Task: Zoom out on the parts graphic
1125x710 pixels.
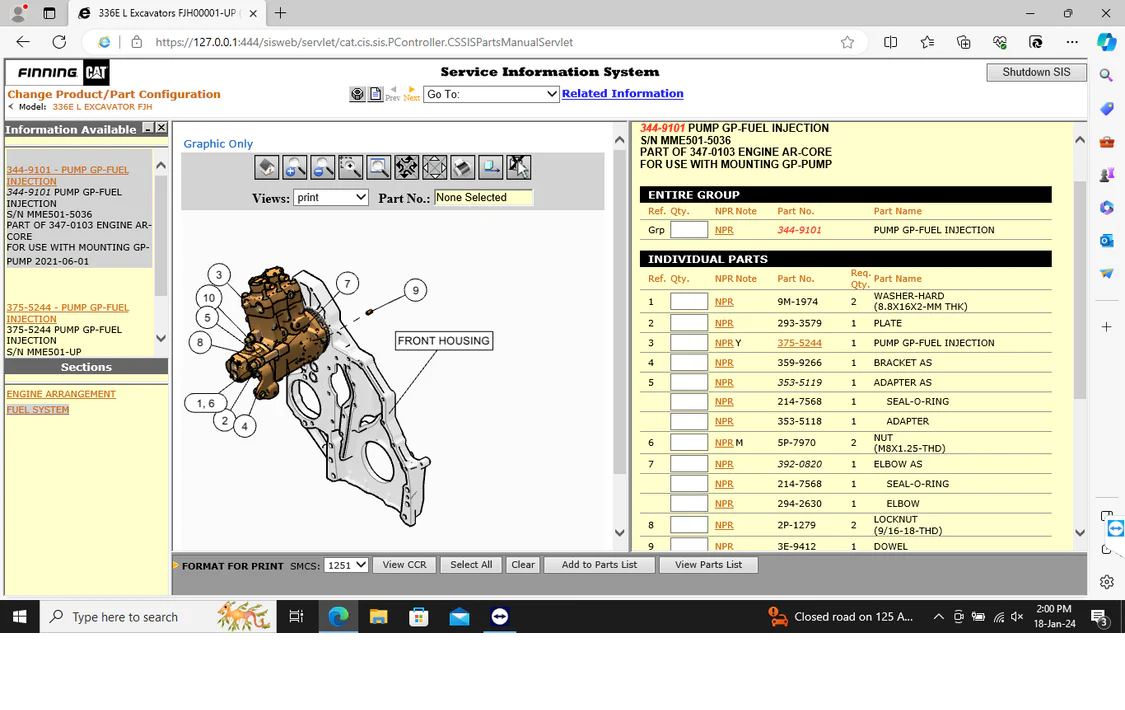Action: (322, 167)
